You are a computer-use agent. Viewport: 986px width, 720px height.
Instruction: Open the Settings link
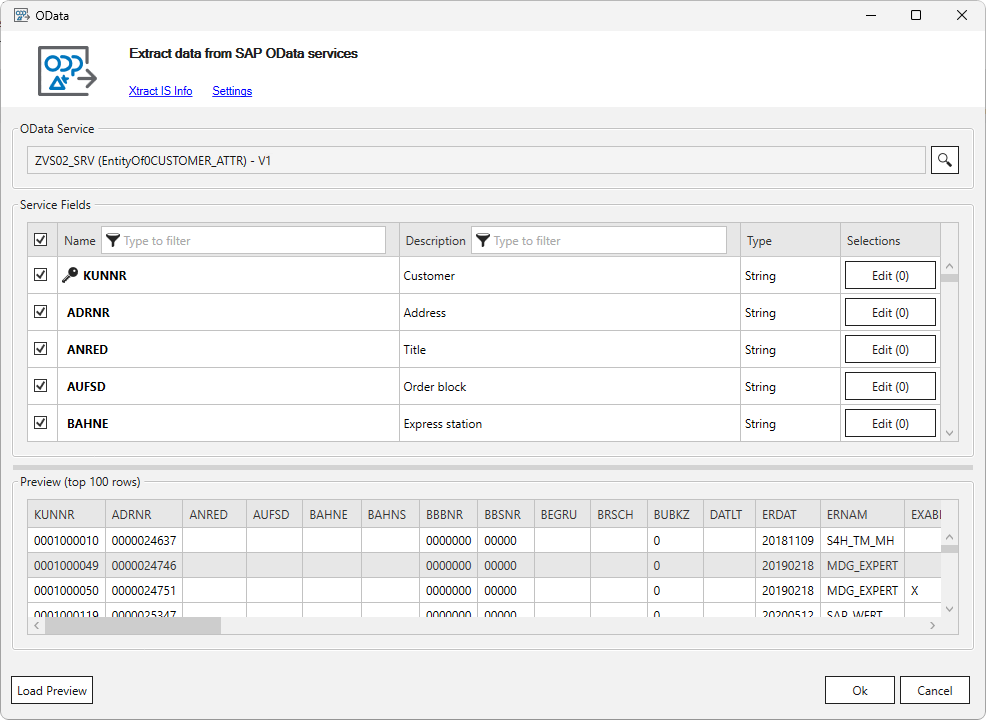(x=231, y=91)
